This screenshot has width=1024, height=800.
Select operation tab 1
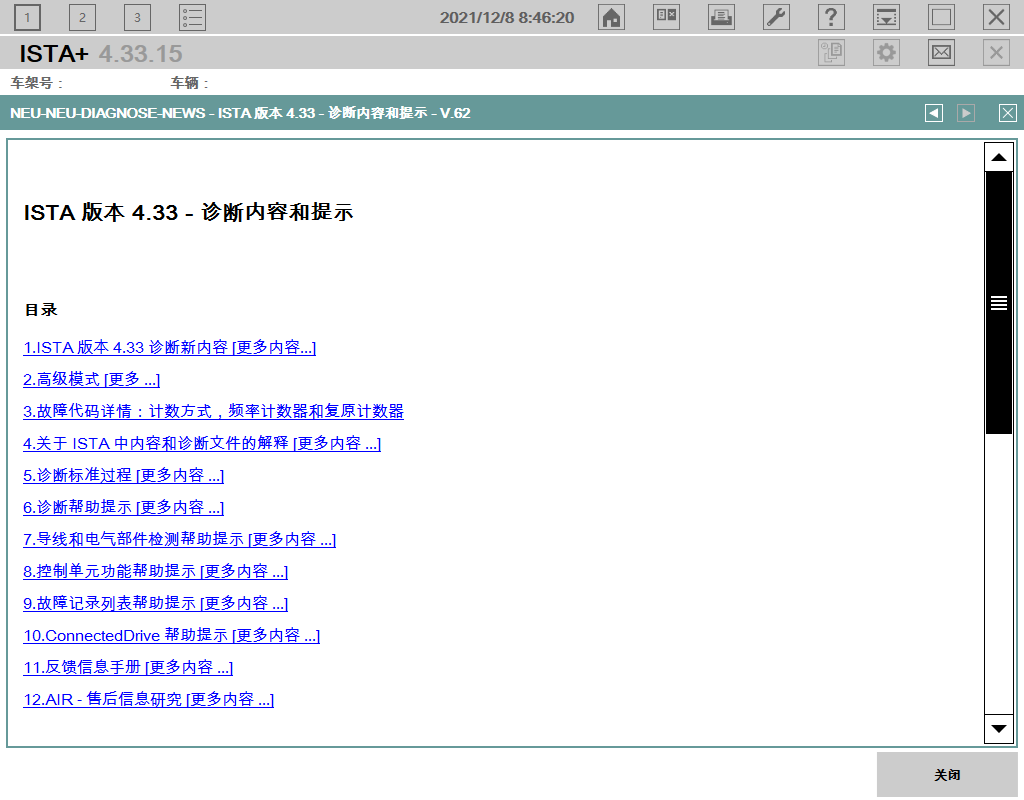point(27,18)
